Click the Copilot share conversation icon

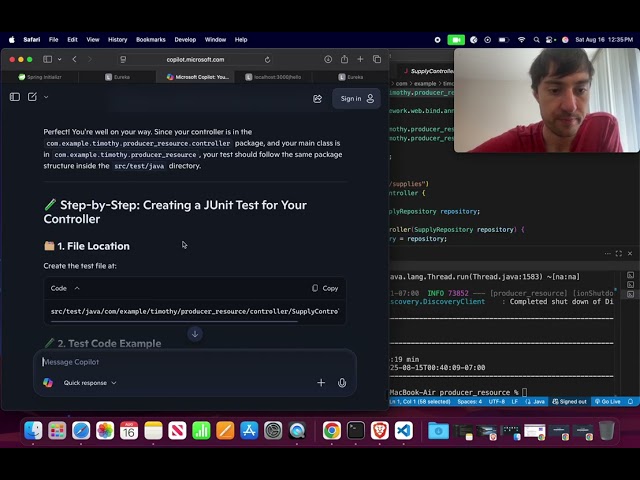pos(318,99)
